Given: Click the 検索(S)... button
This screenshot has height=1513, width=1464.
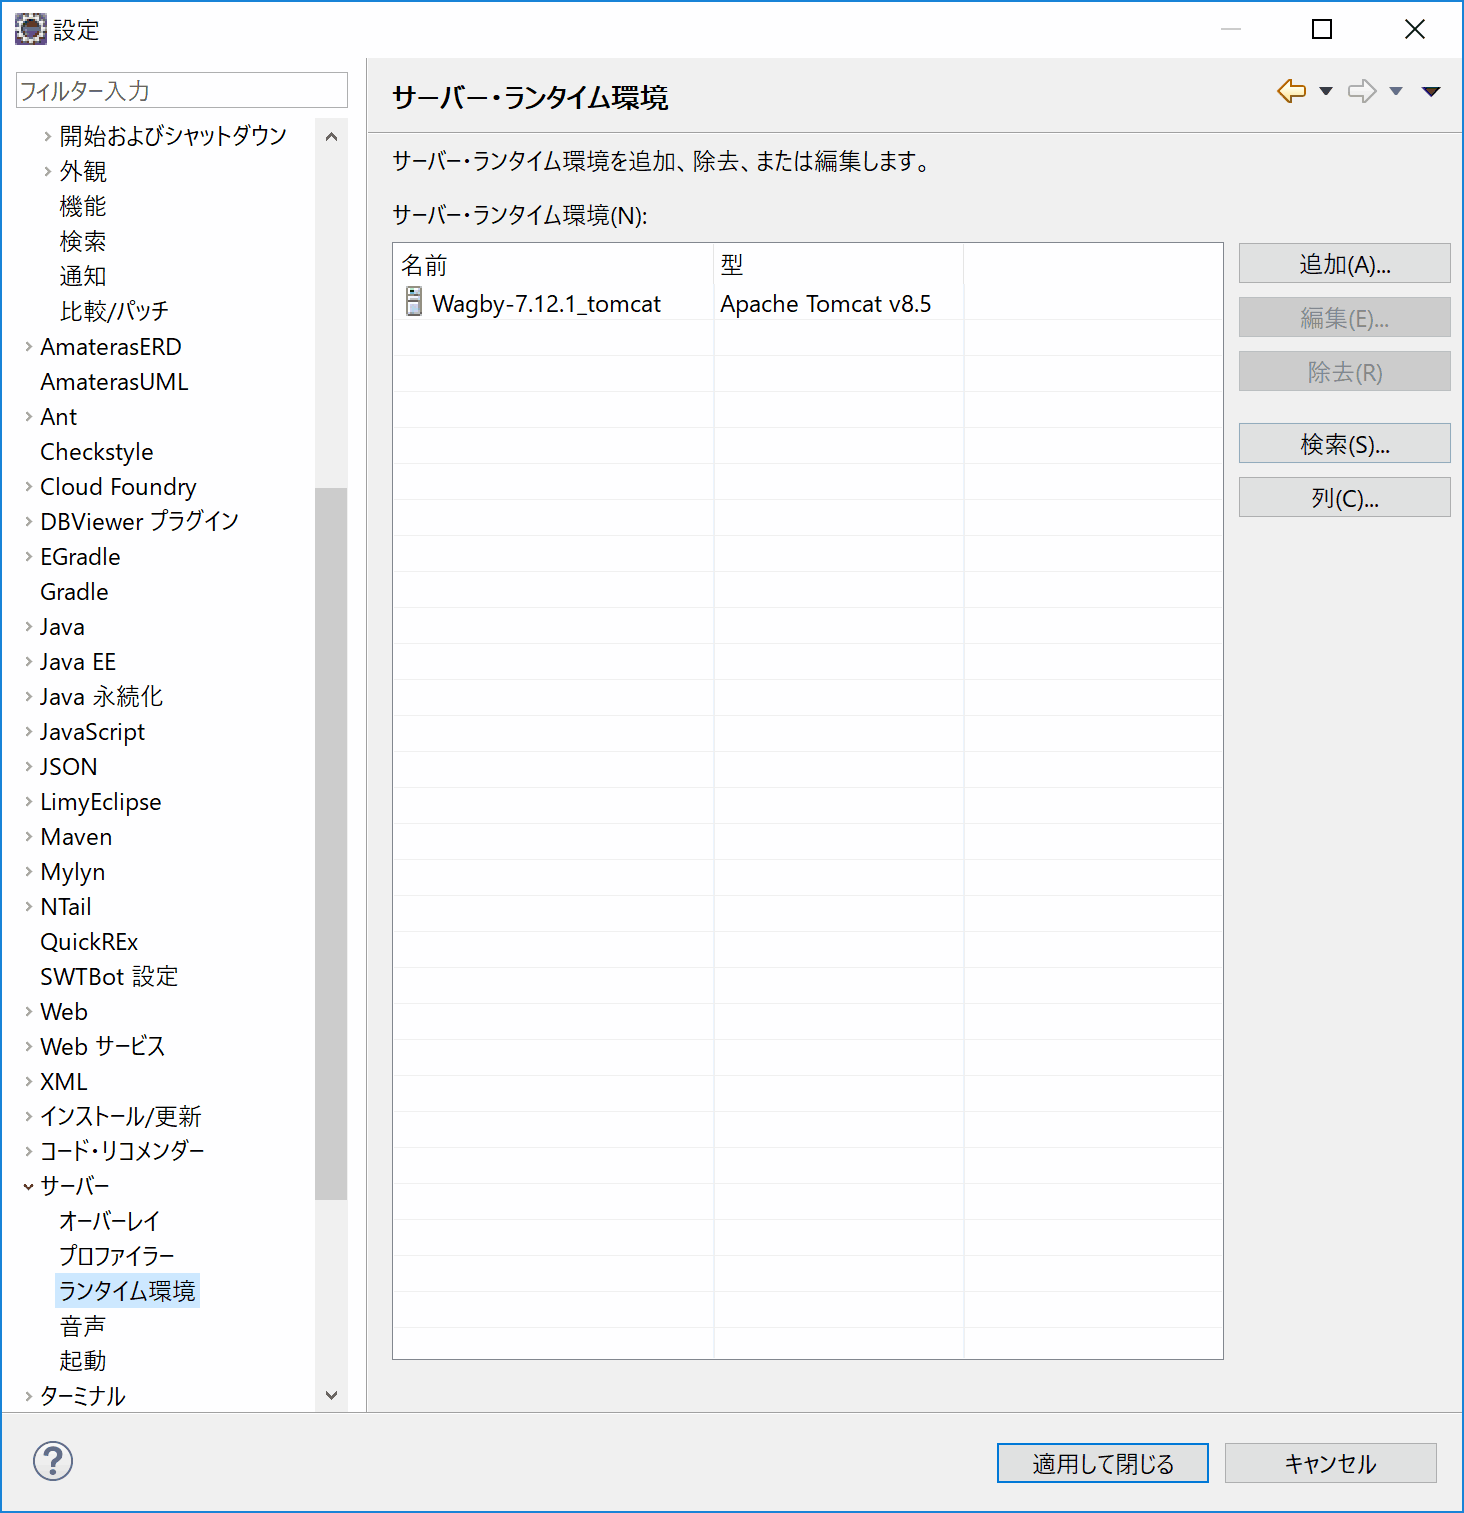Looking at the screenshot, I should [x=1344, y=444].
